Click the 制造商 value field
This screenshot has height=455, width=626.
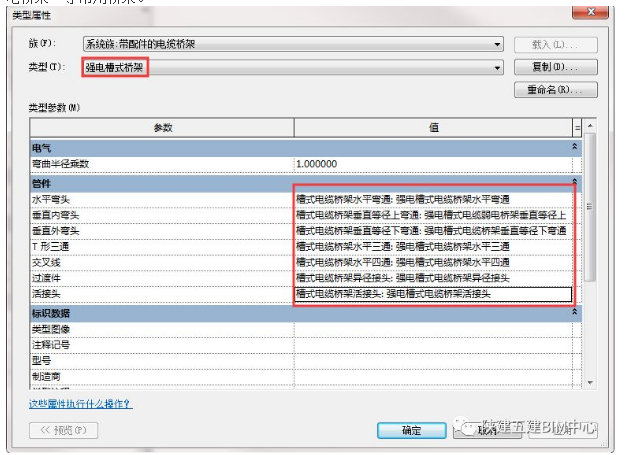click(433, 377)
